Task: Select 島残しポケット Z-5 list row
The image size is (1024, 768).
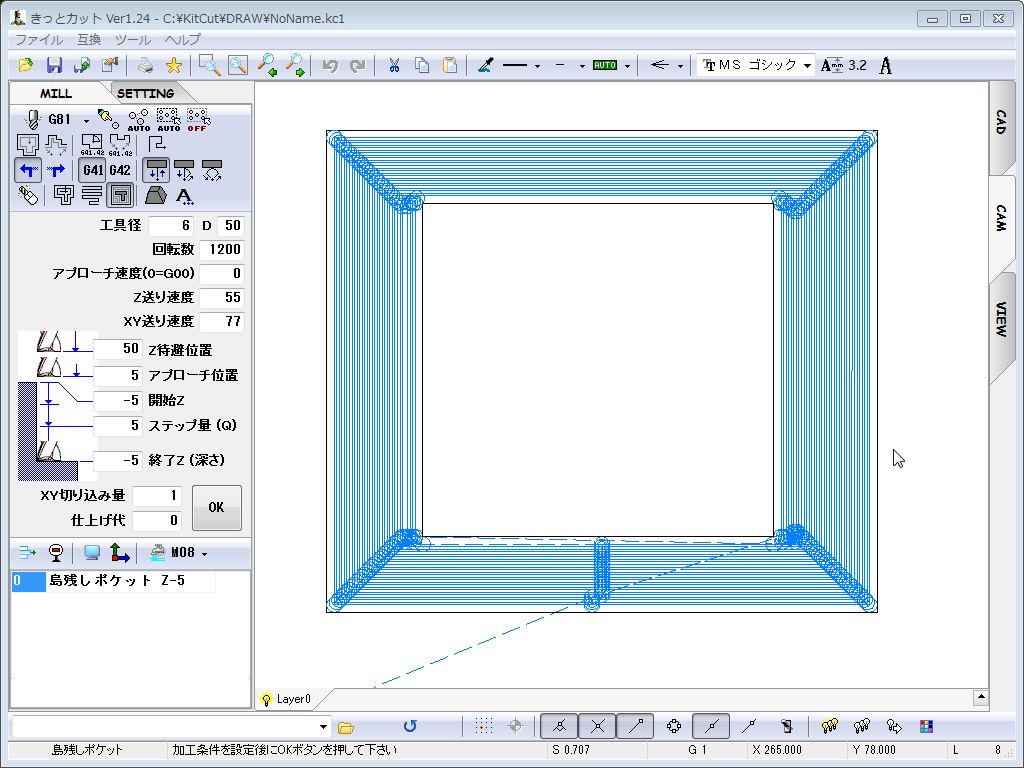Action: click(114, 581)
